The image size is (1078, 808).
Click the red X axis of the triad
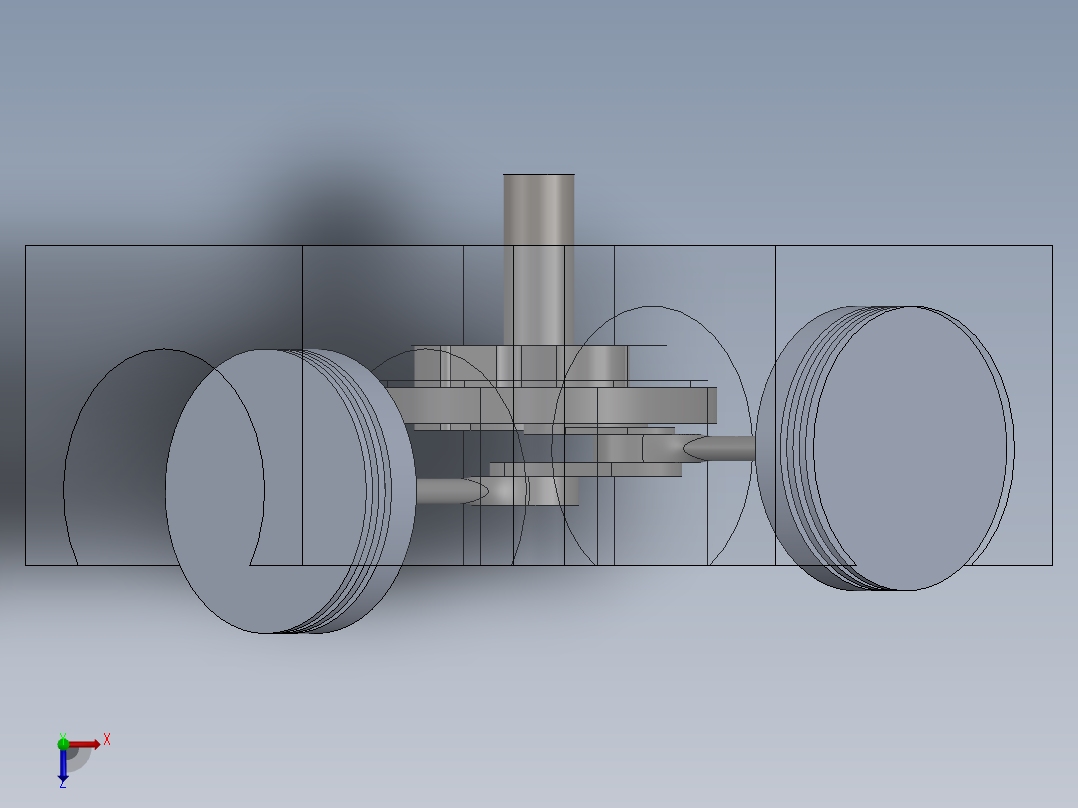tap(84, 745)
